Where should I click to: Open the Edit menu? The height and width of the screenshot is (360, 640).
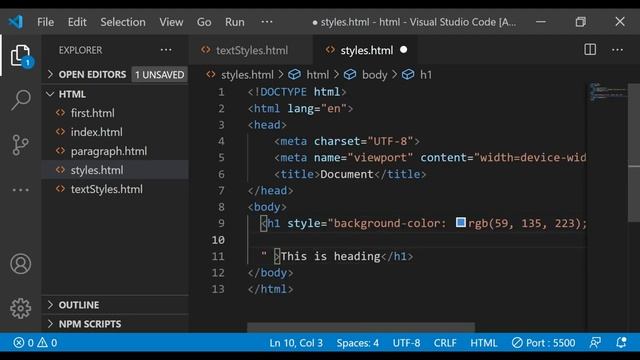pyautogui.click(x=77, y=22)
